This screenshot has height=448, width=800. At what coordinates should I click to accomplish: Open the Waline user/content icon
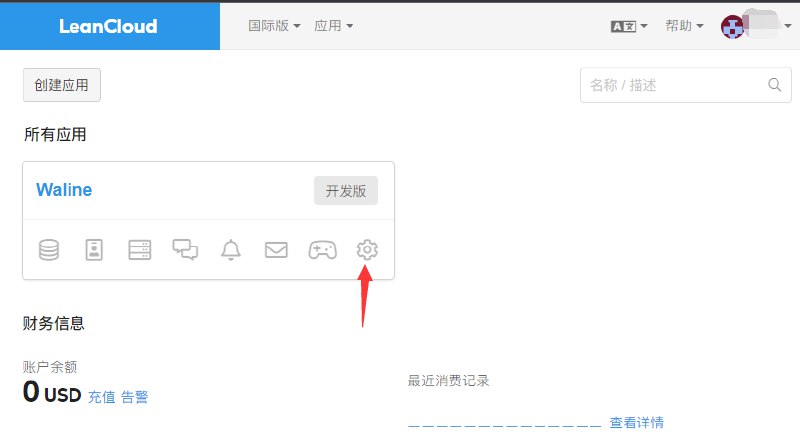click(94, 250)
